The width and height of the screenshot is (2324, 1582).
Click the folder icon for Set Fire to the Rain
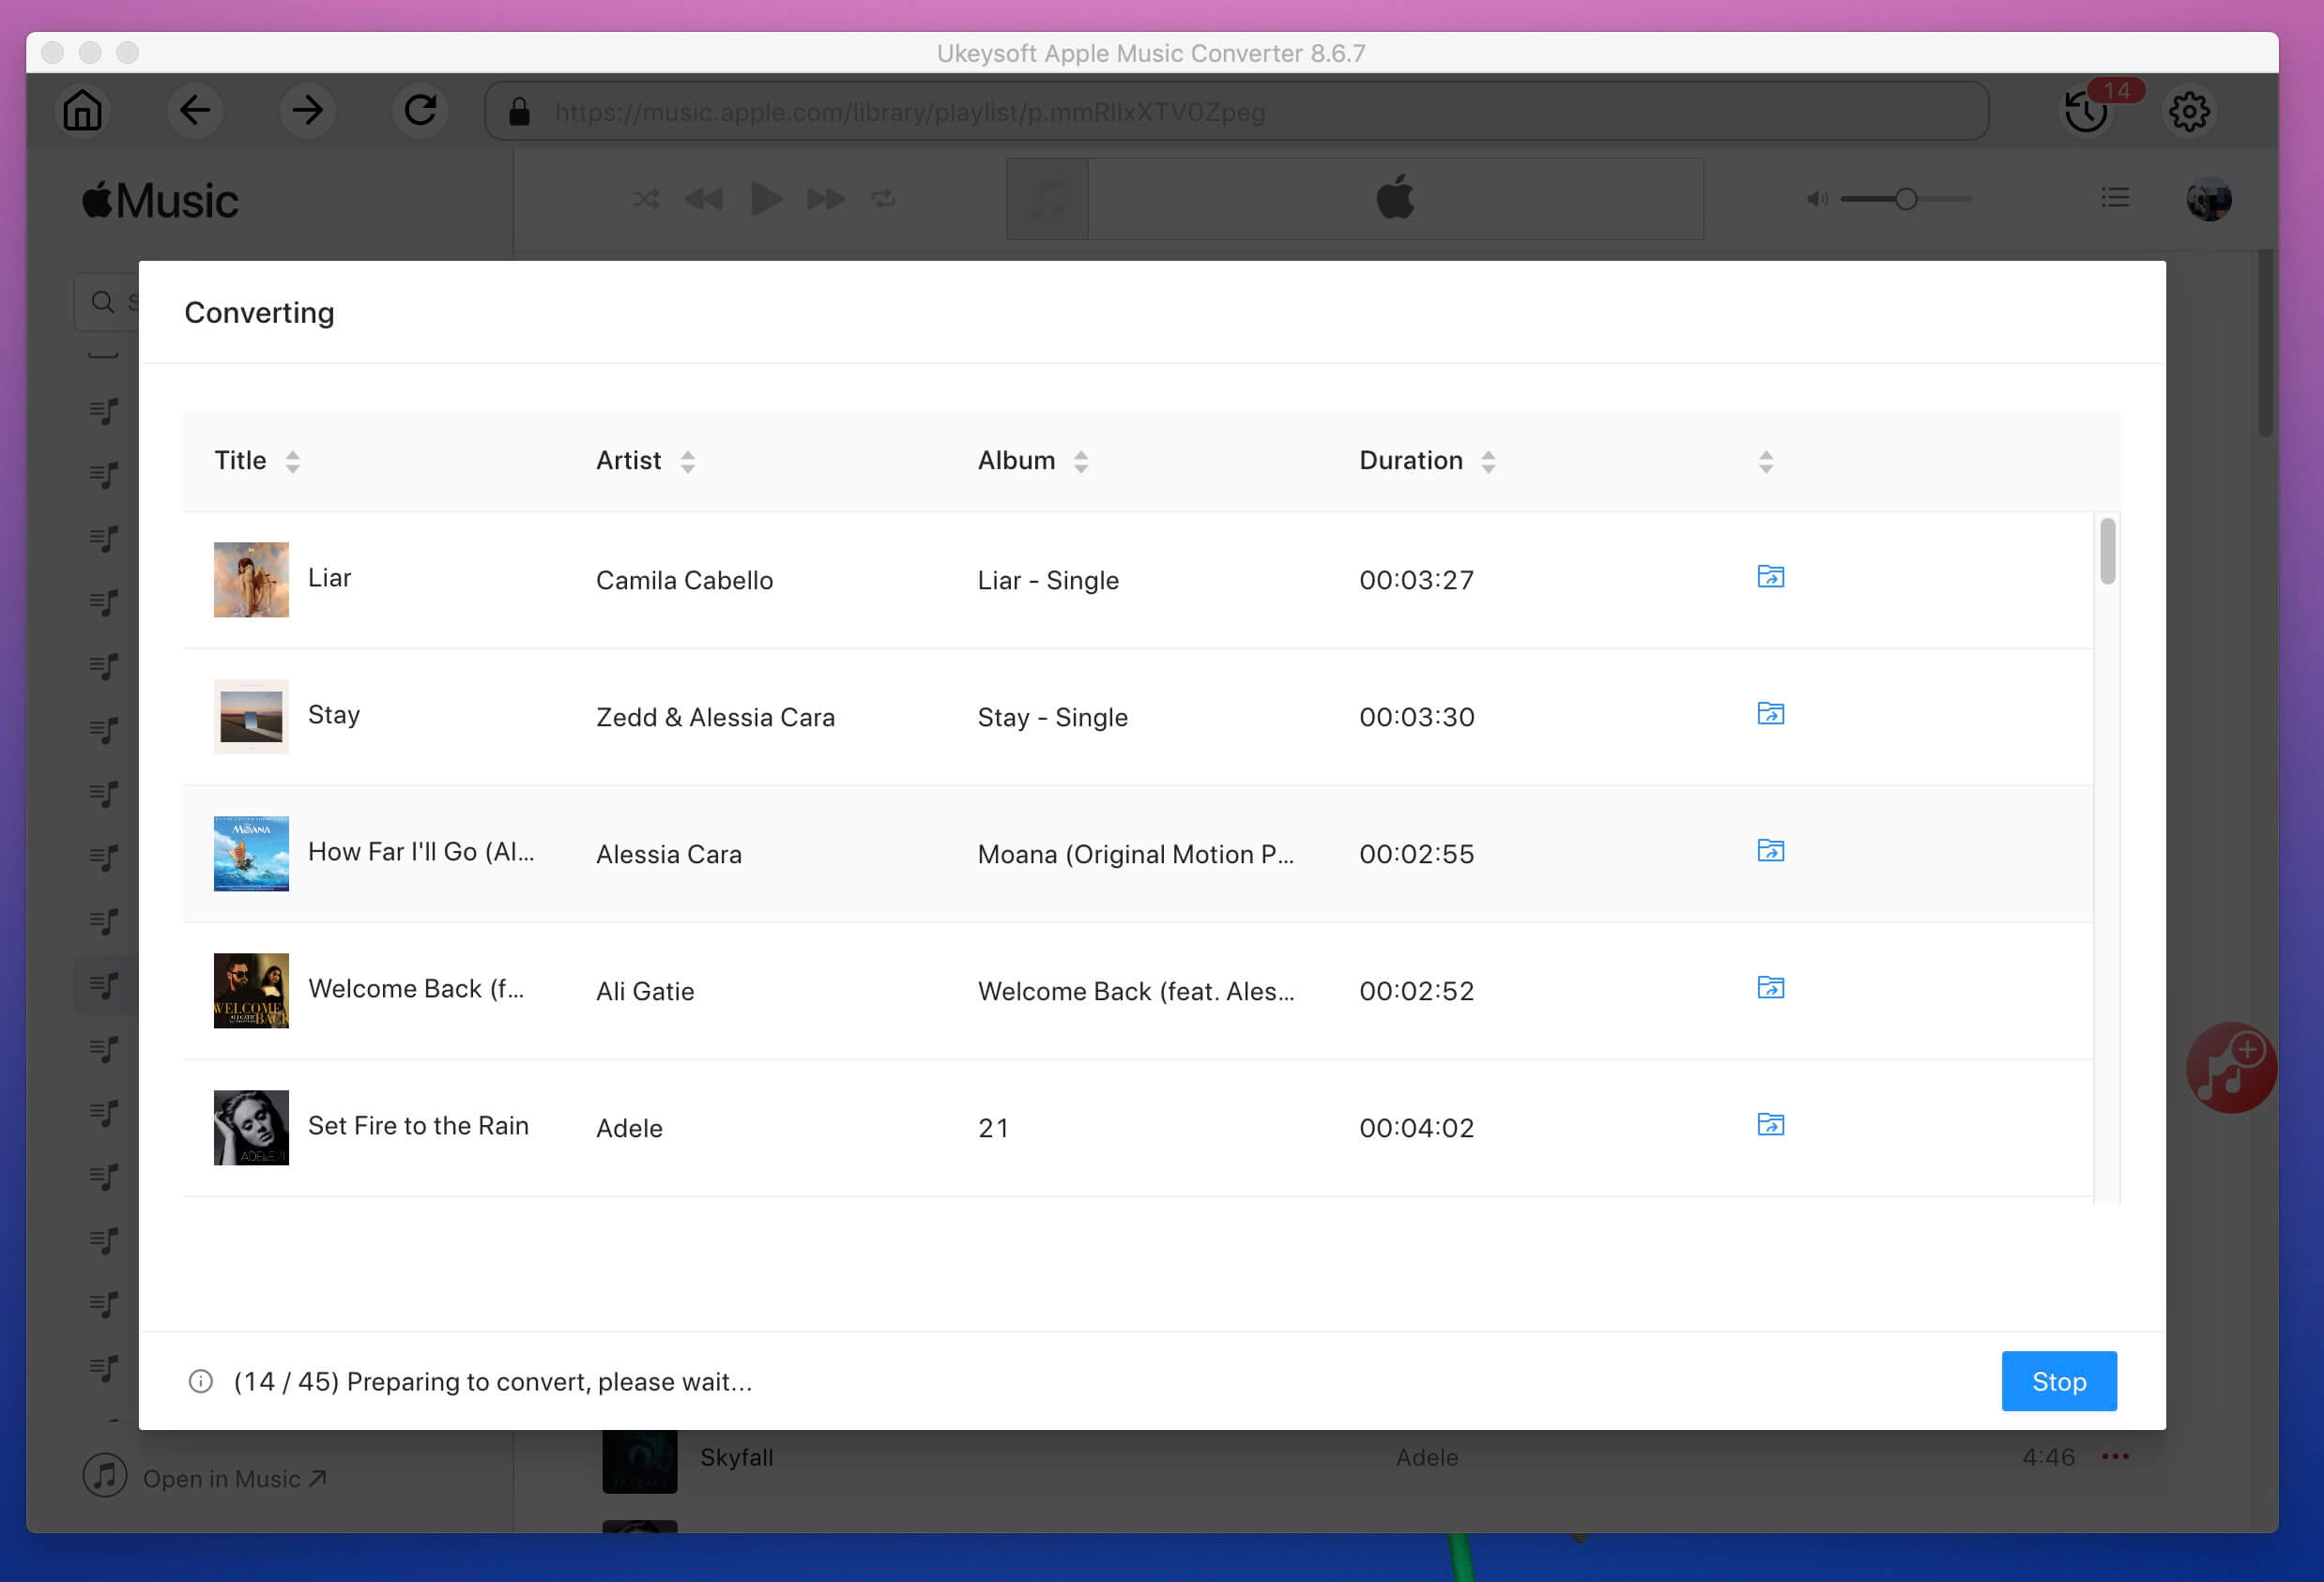1769,1125
